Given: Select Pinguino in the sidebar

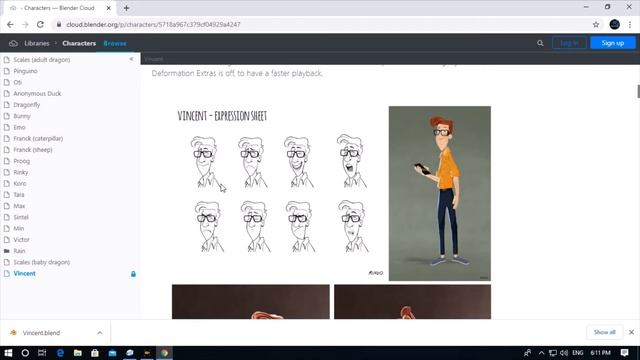Looking at the screenshot, I should point(25,71).
